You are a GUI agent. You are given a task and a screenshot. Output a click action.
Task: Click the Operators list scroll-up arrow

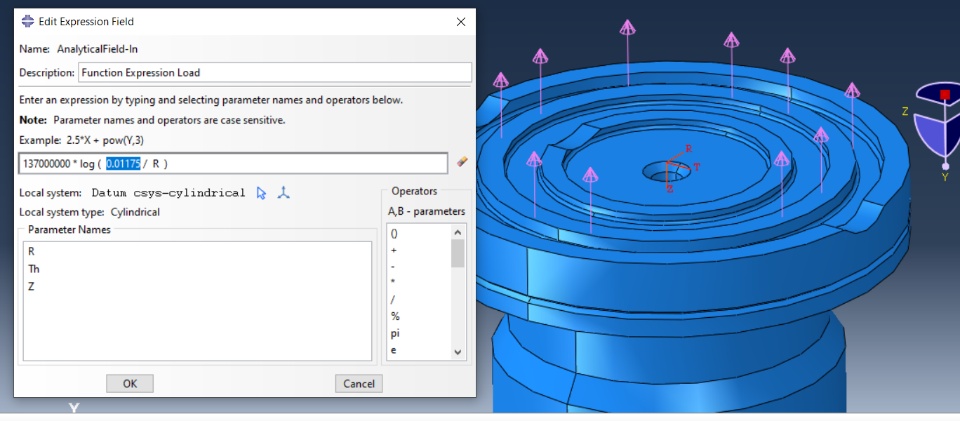(458, 232)
